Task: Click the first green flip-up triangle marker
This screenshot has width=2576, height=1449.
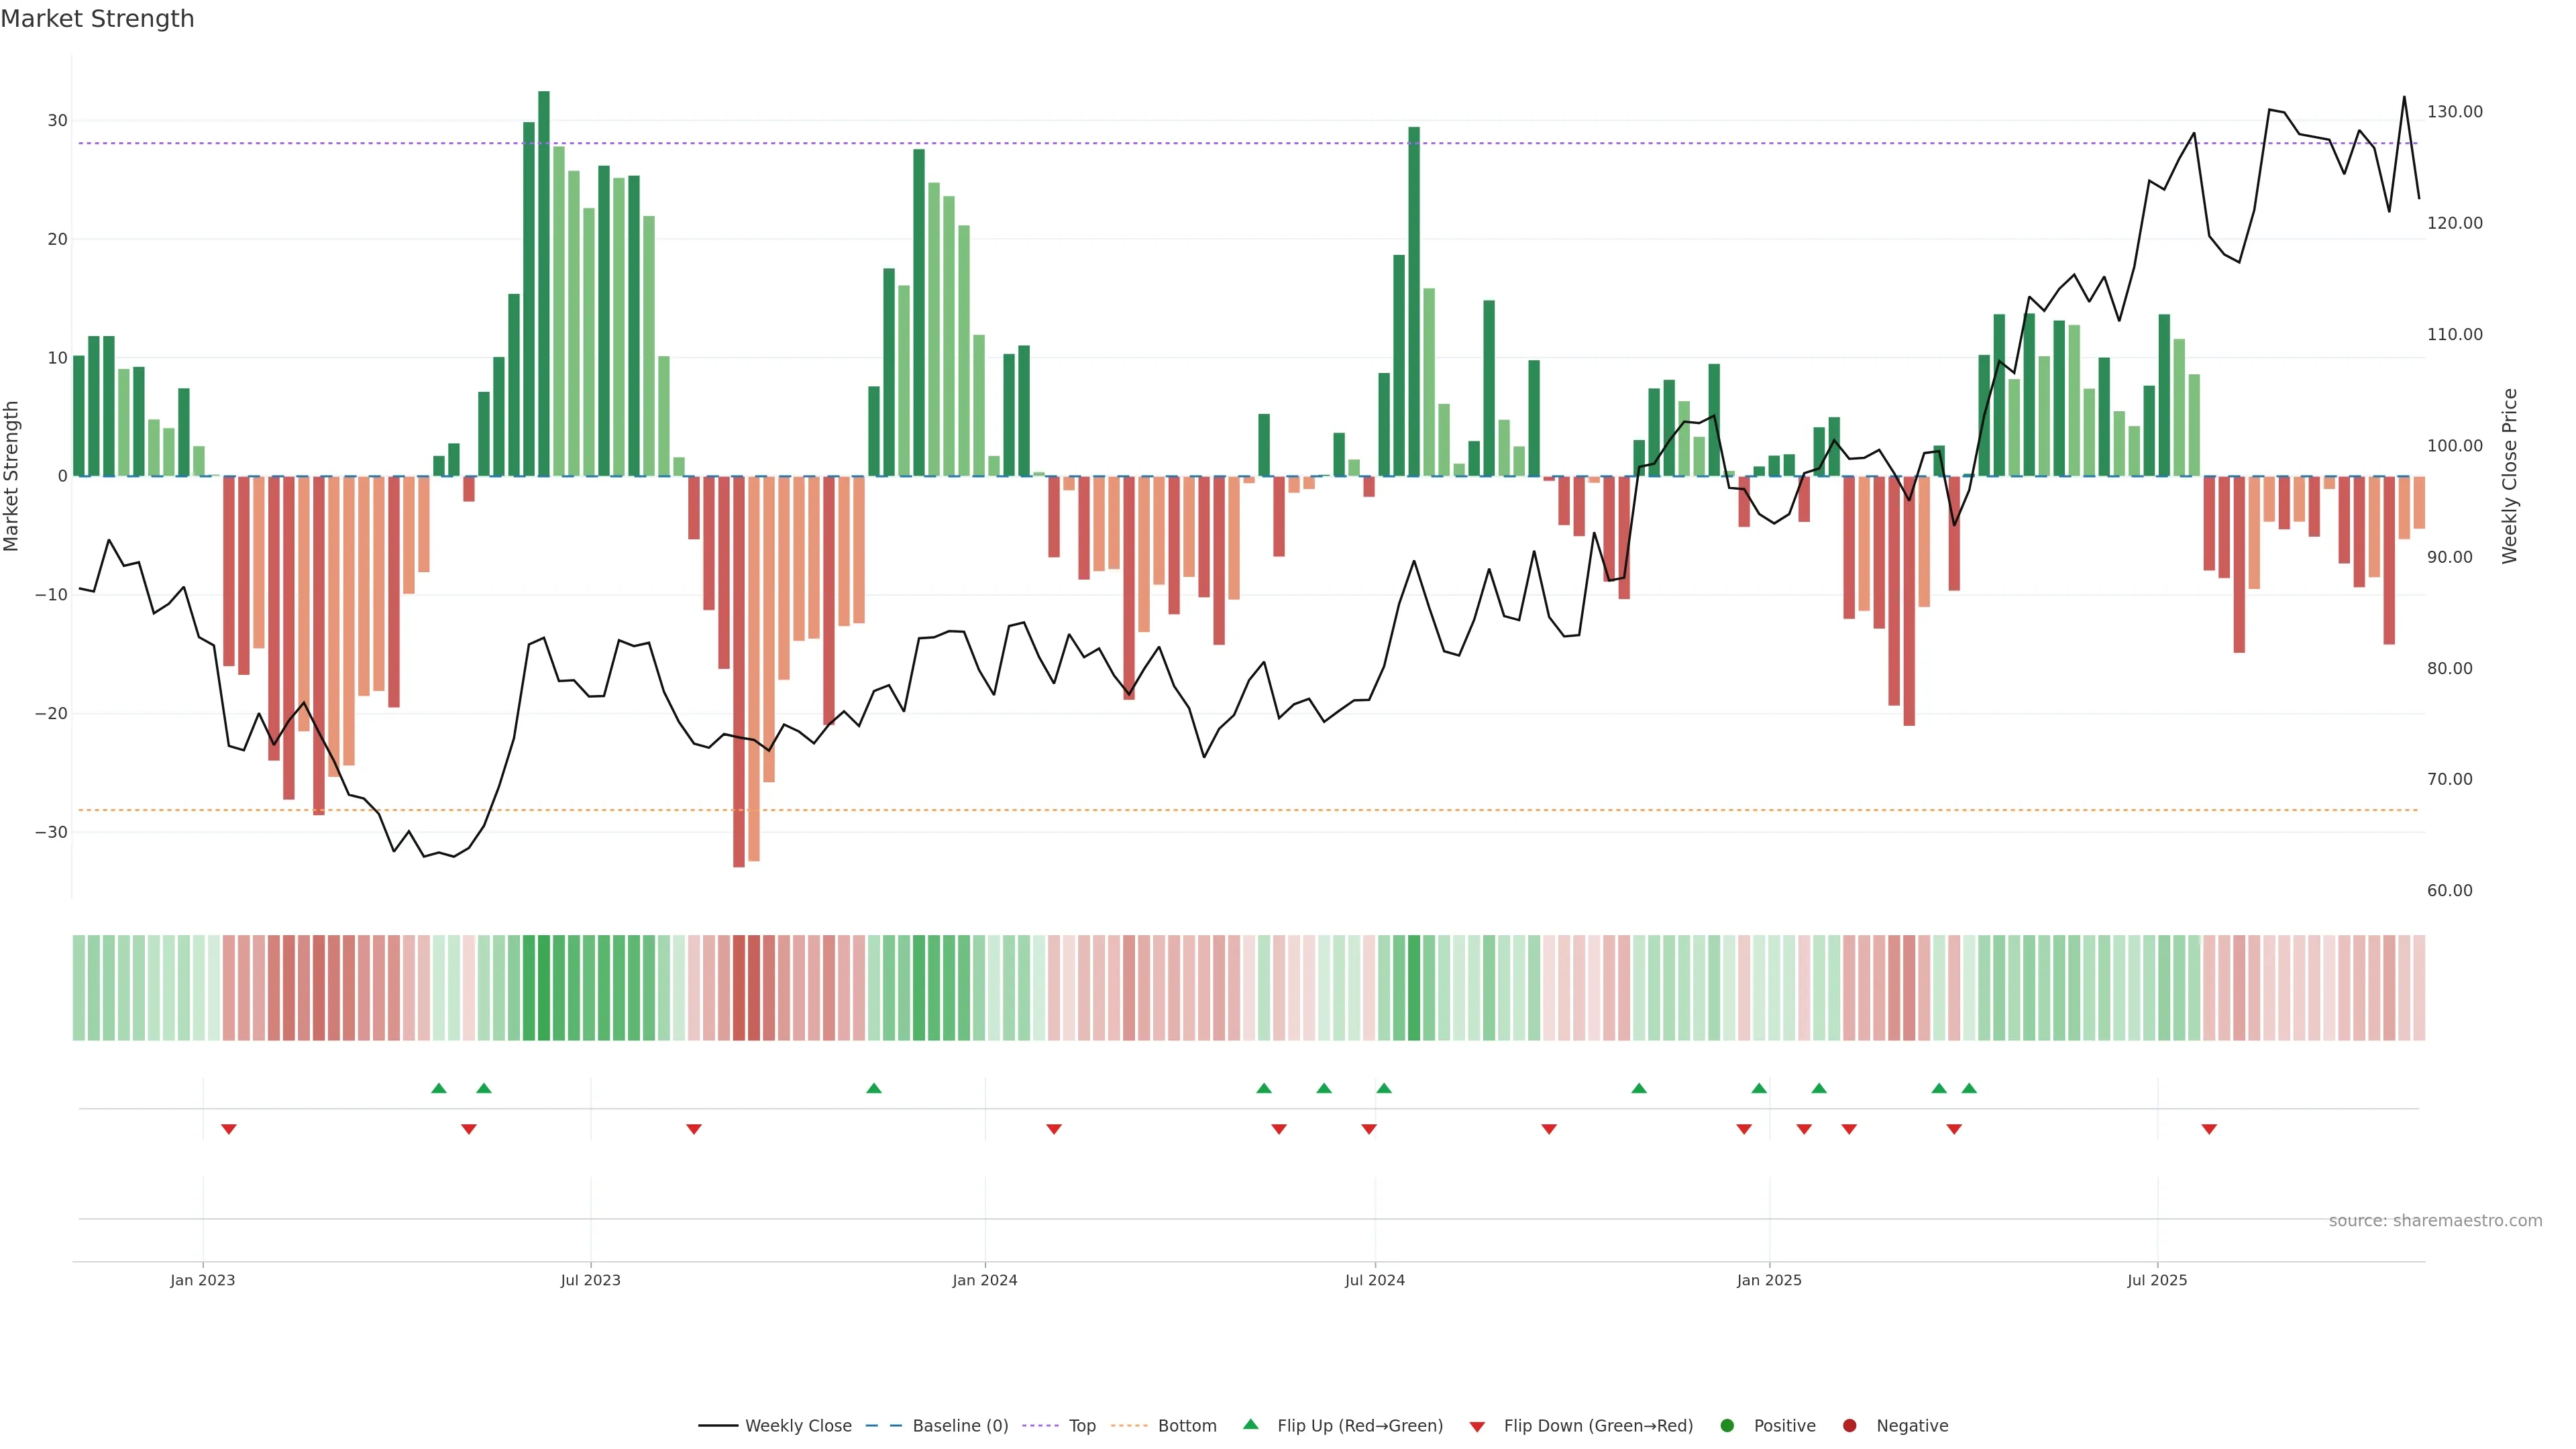Action: 439,1088
